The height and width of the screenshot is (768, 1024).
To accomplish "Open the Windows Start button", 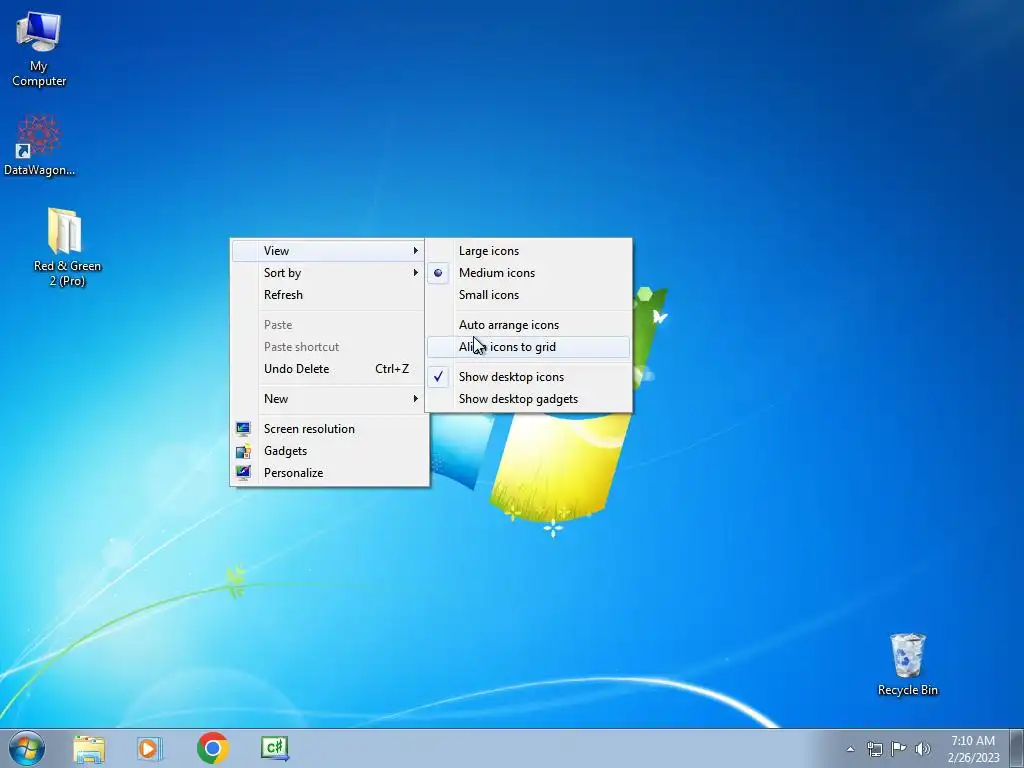I will tap(27, 748).
